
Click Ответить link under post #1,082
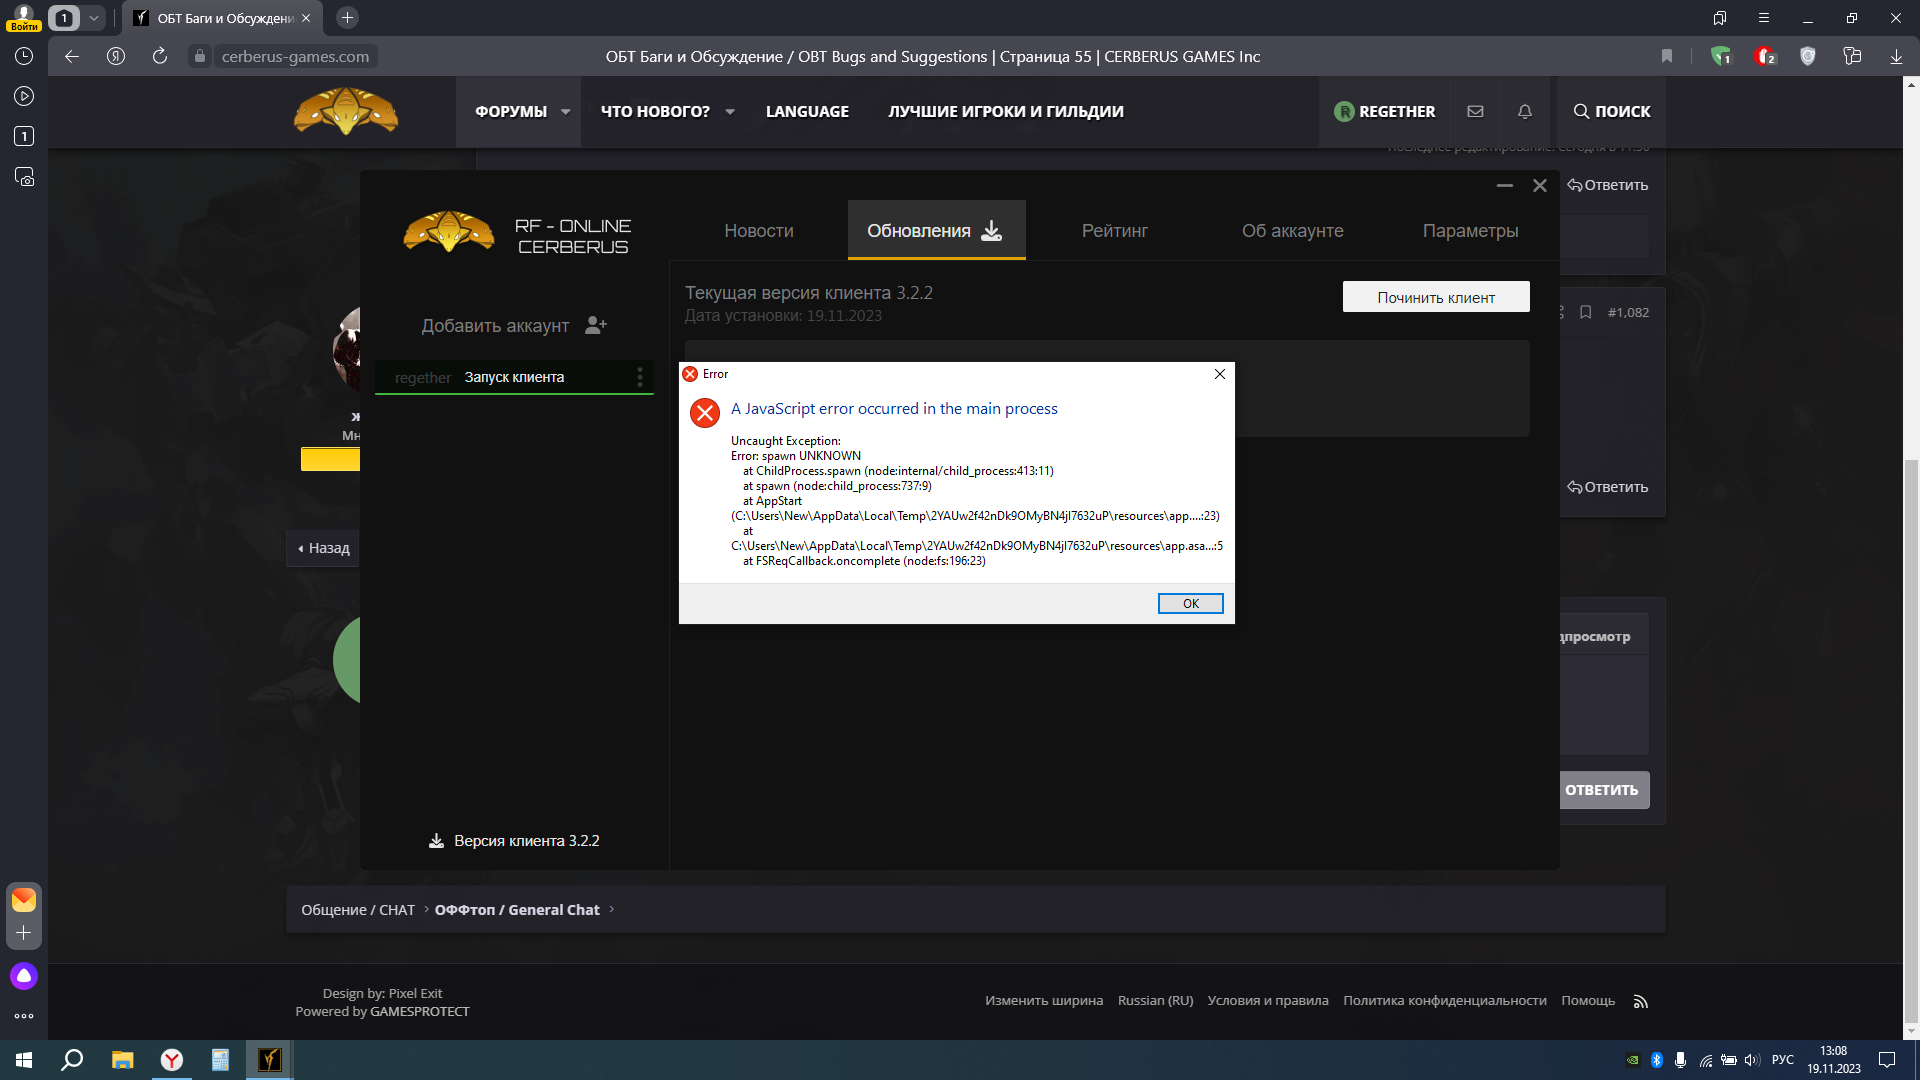click(x=1607, y=487)
